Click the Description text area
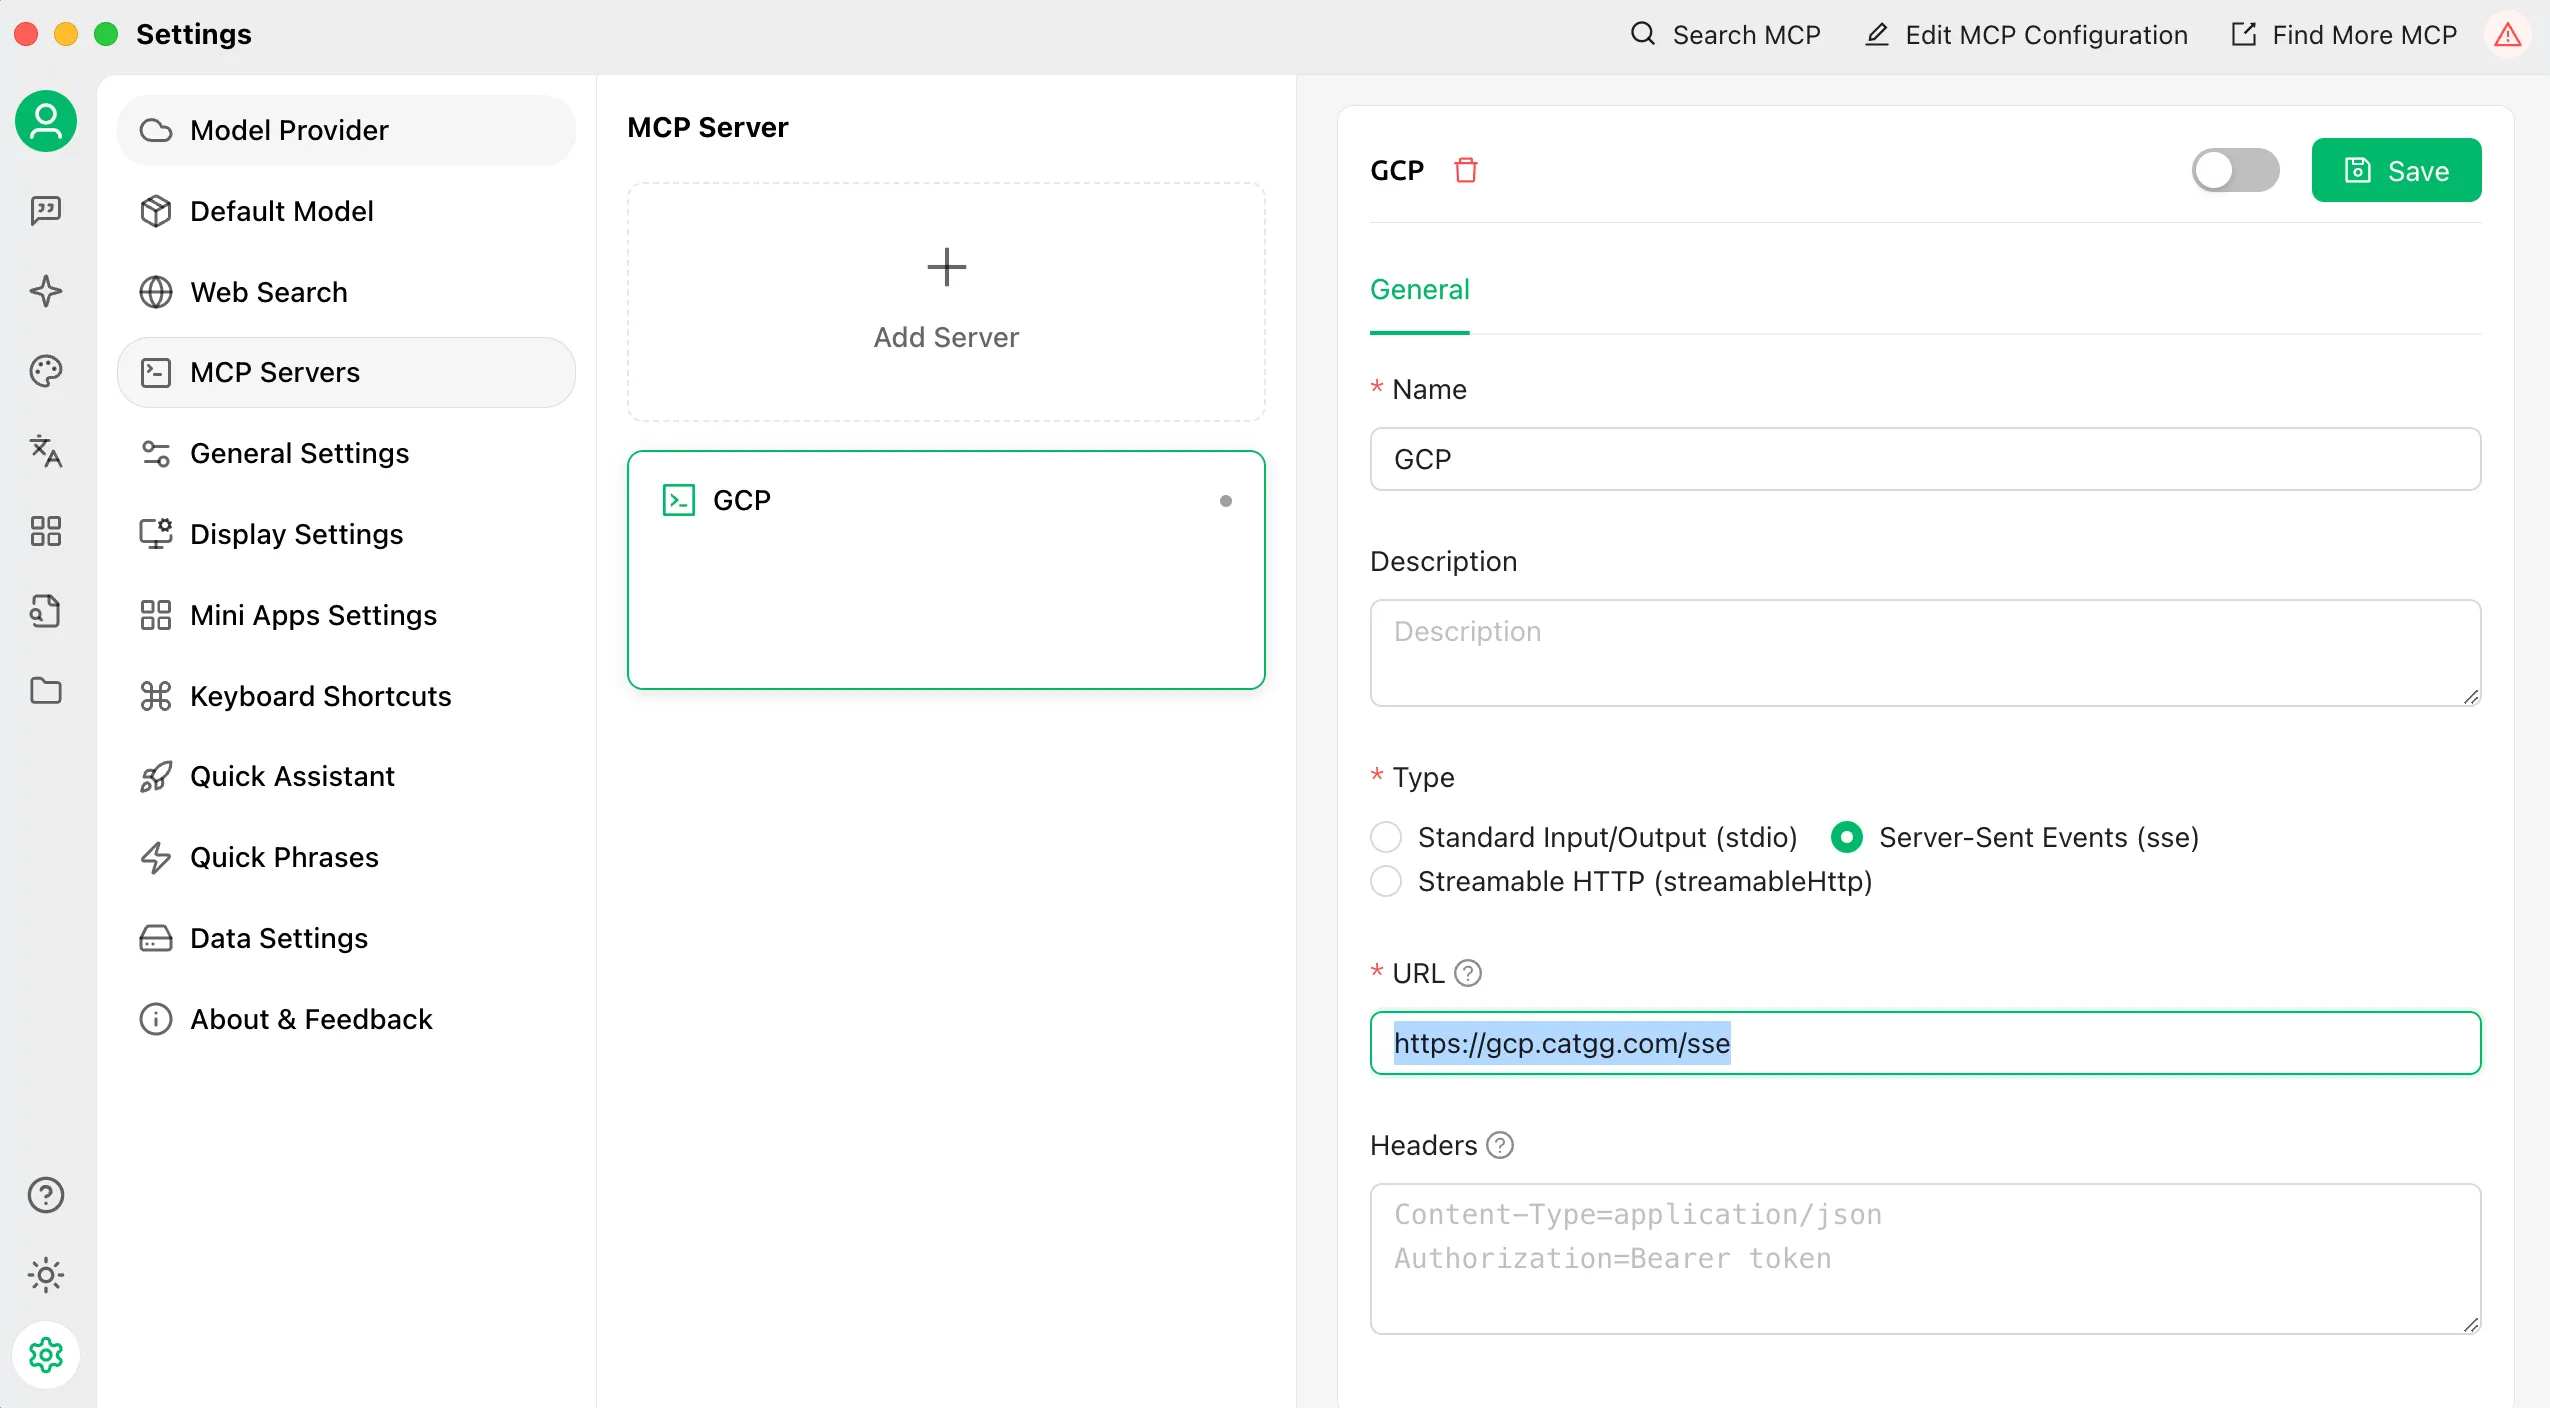The width and height of the screenshot is (2550, 1408). tap(1924, 652)
